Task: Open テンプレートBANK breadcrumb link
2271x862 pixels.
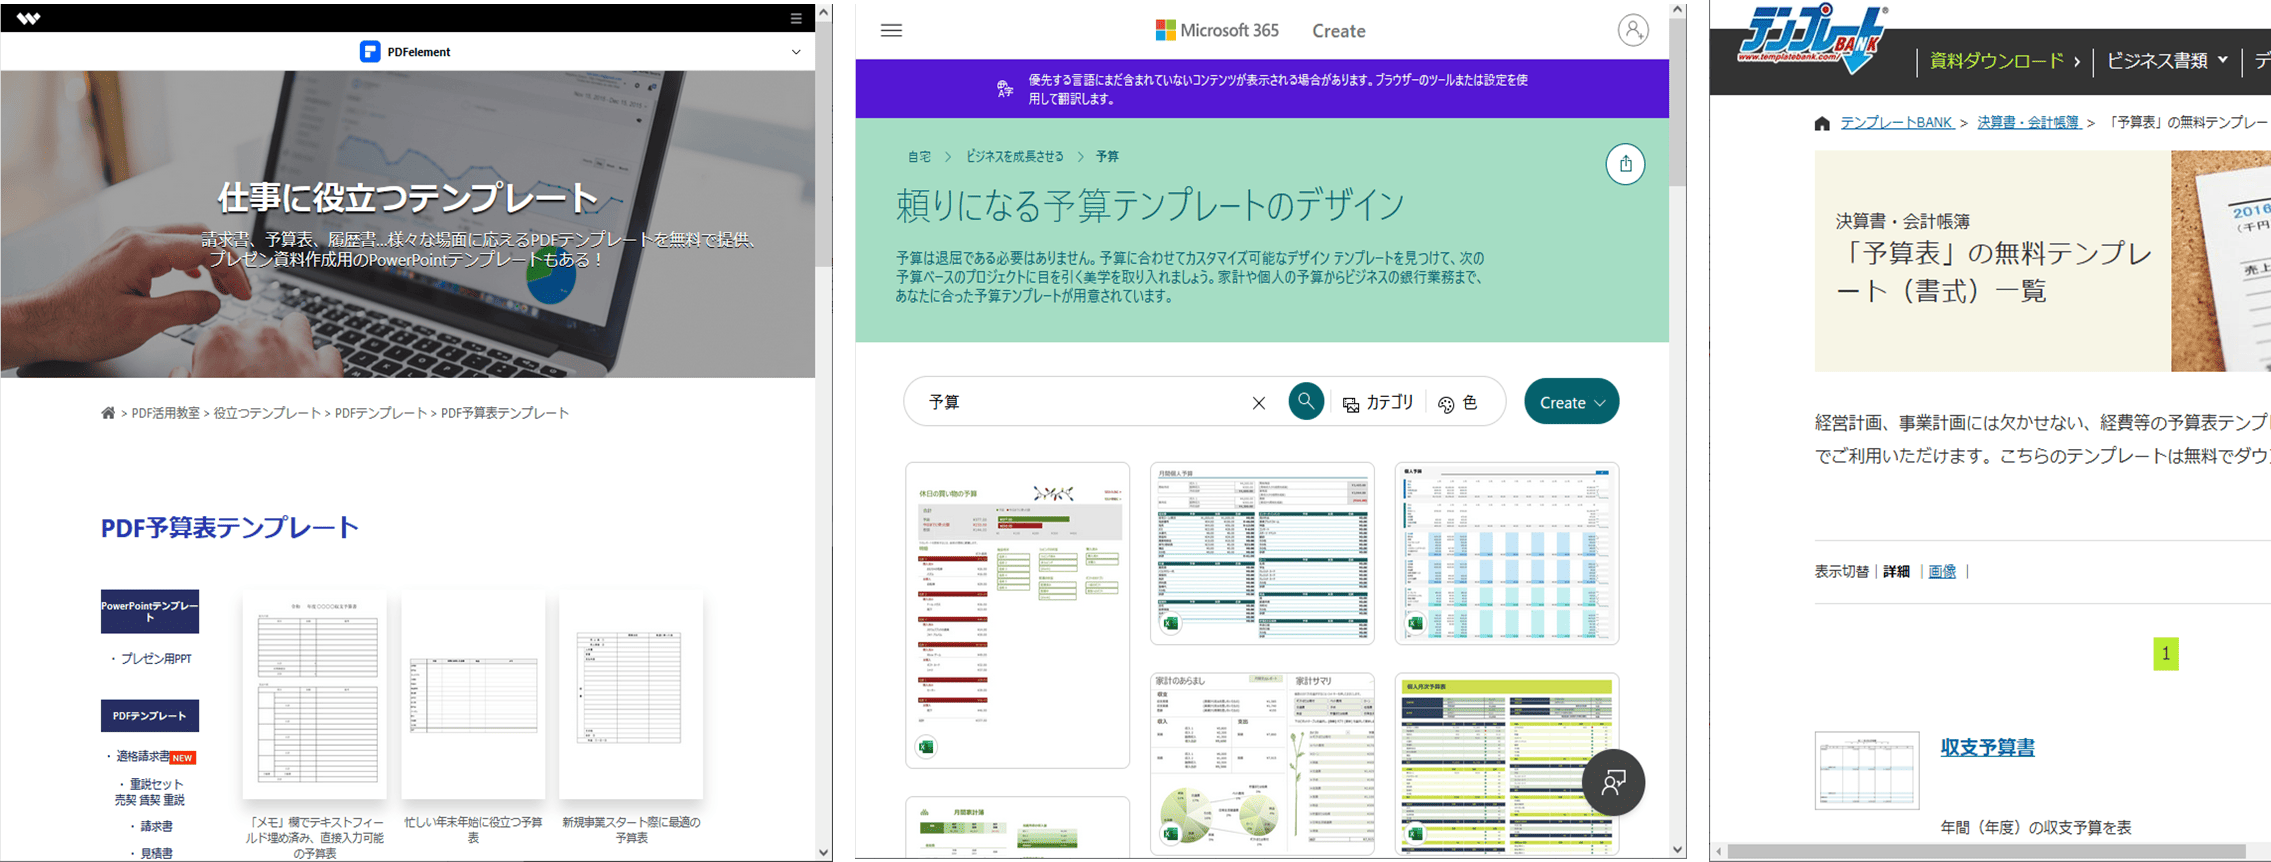Action: 1897,122
